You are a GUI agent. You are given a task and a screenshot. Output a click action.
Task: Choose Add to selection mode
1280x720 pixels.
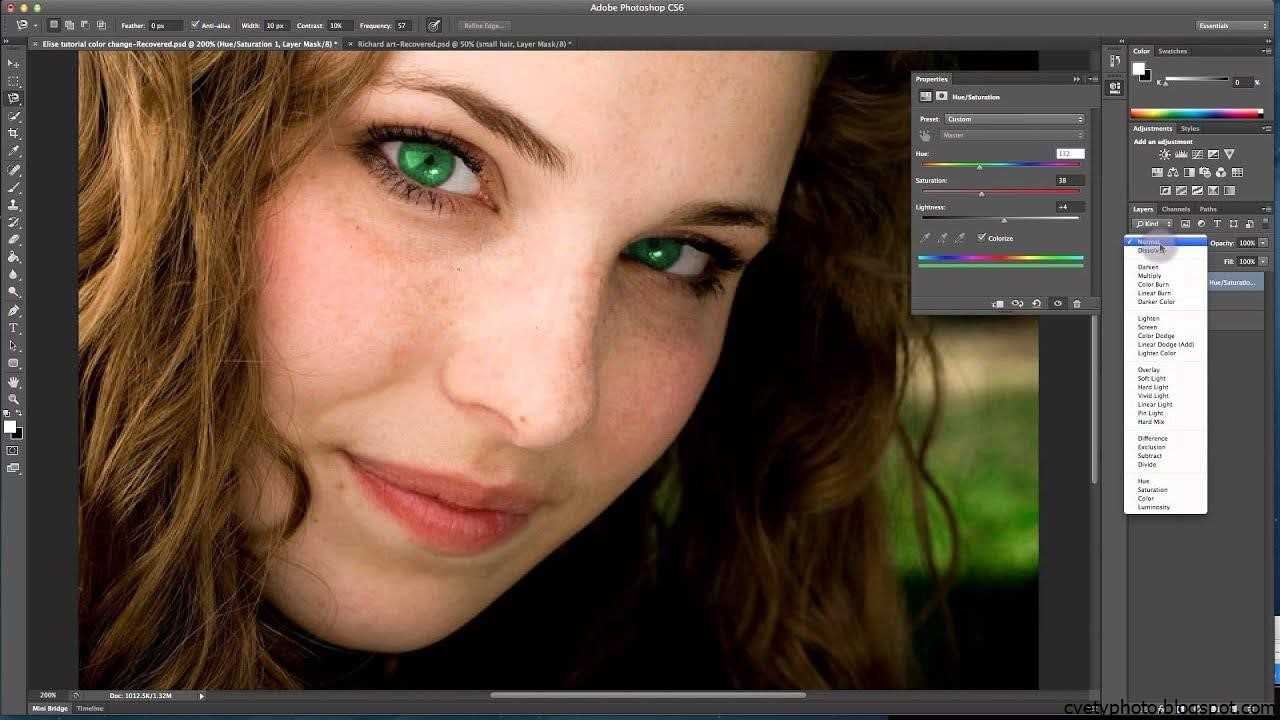point(70,25)
